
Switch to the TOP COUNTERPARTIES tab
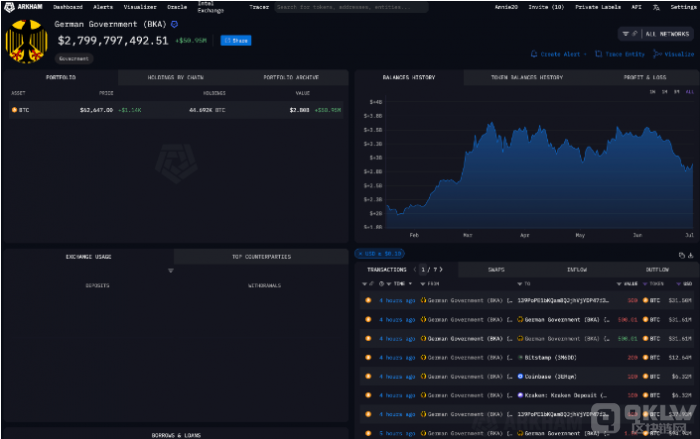coord(262,257)
